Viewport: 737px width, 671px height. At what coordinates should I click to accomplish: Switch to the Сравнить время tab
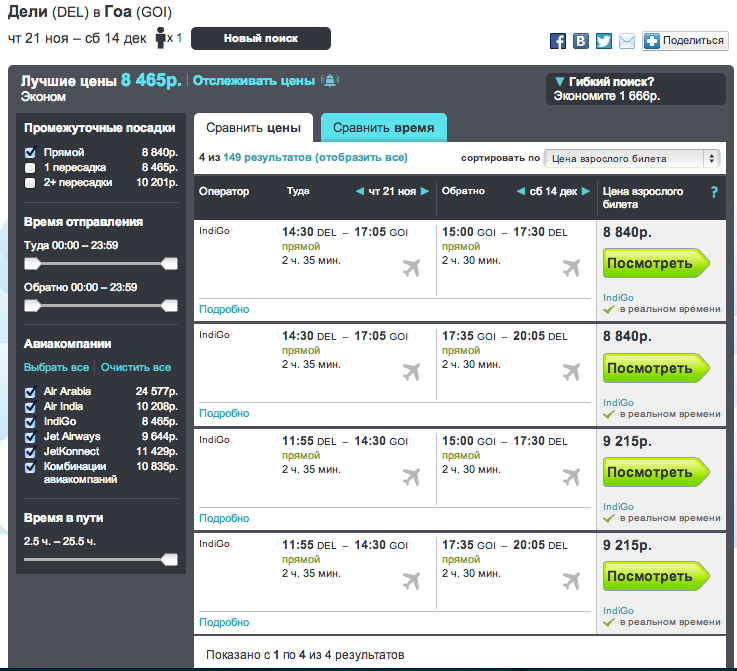[383, 128]
